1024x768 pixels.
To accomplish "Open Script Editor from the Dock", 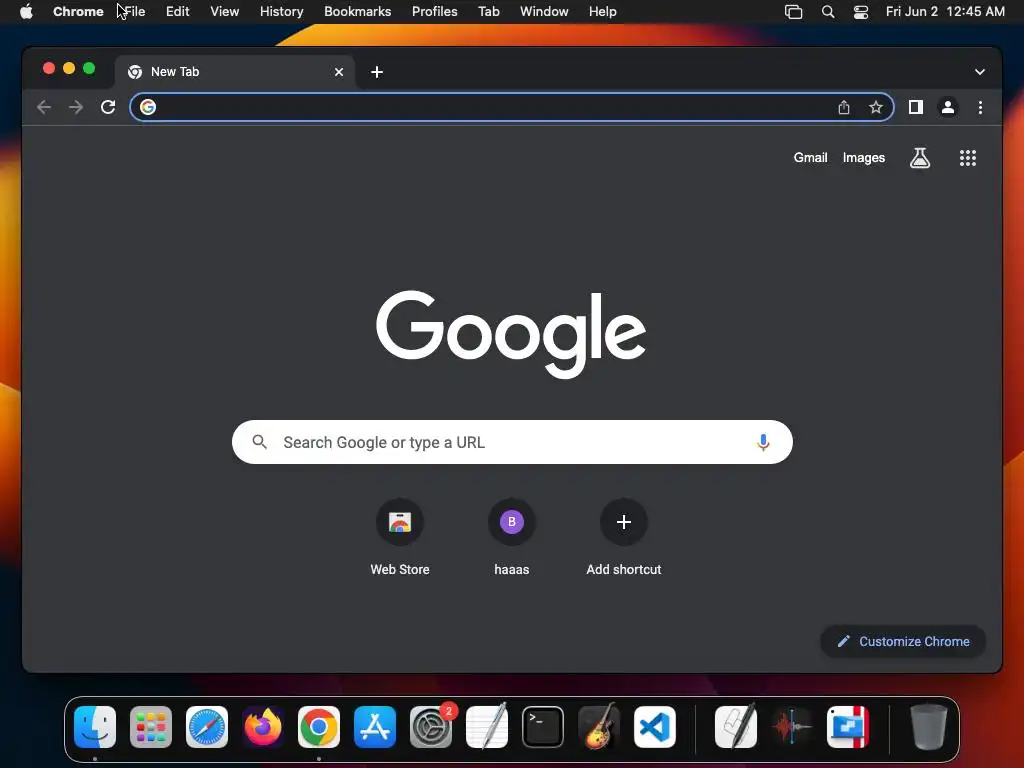I will (x=736, y=727).
